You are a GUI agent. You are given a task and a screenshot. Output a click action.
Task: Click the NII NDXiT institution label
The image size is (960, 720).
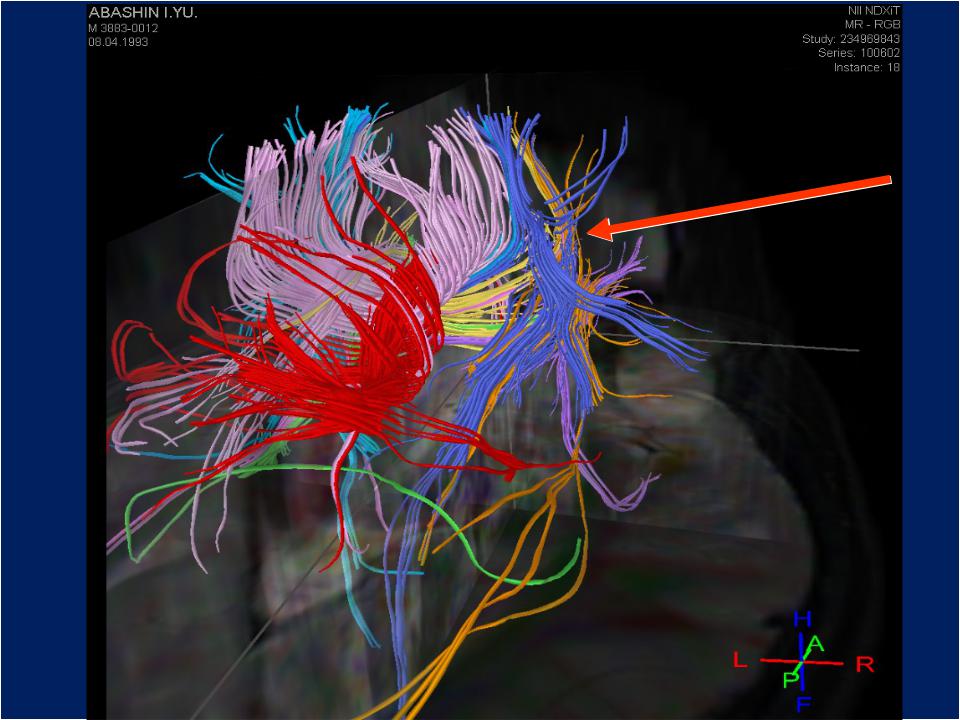(874, 10)
